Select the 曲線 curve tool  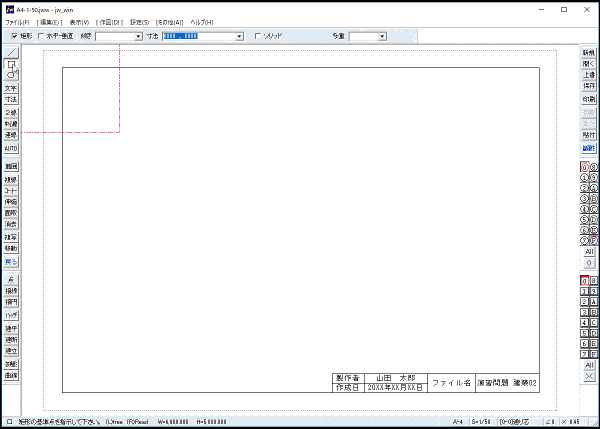tap(11, 375)
